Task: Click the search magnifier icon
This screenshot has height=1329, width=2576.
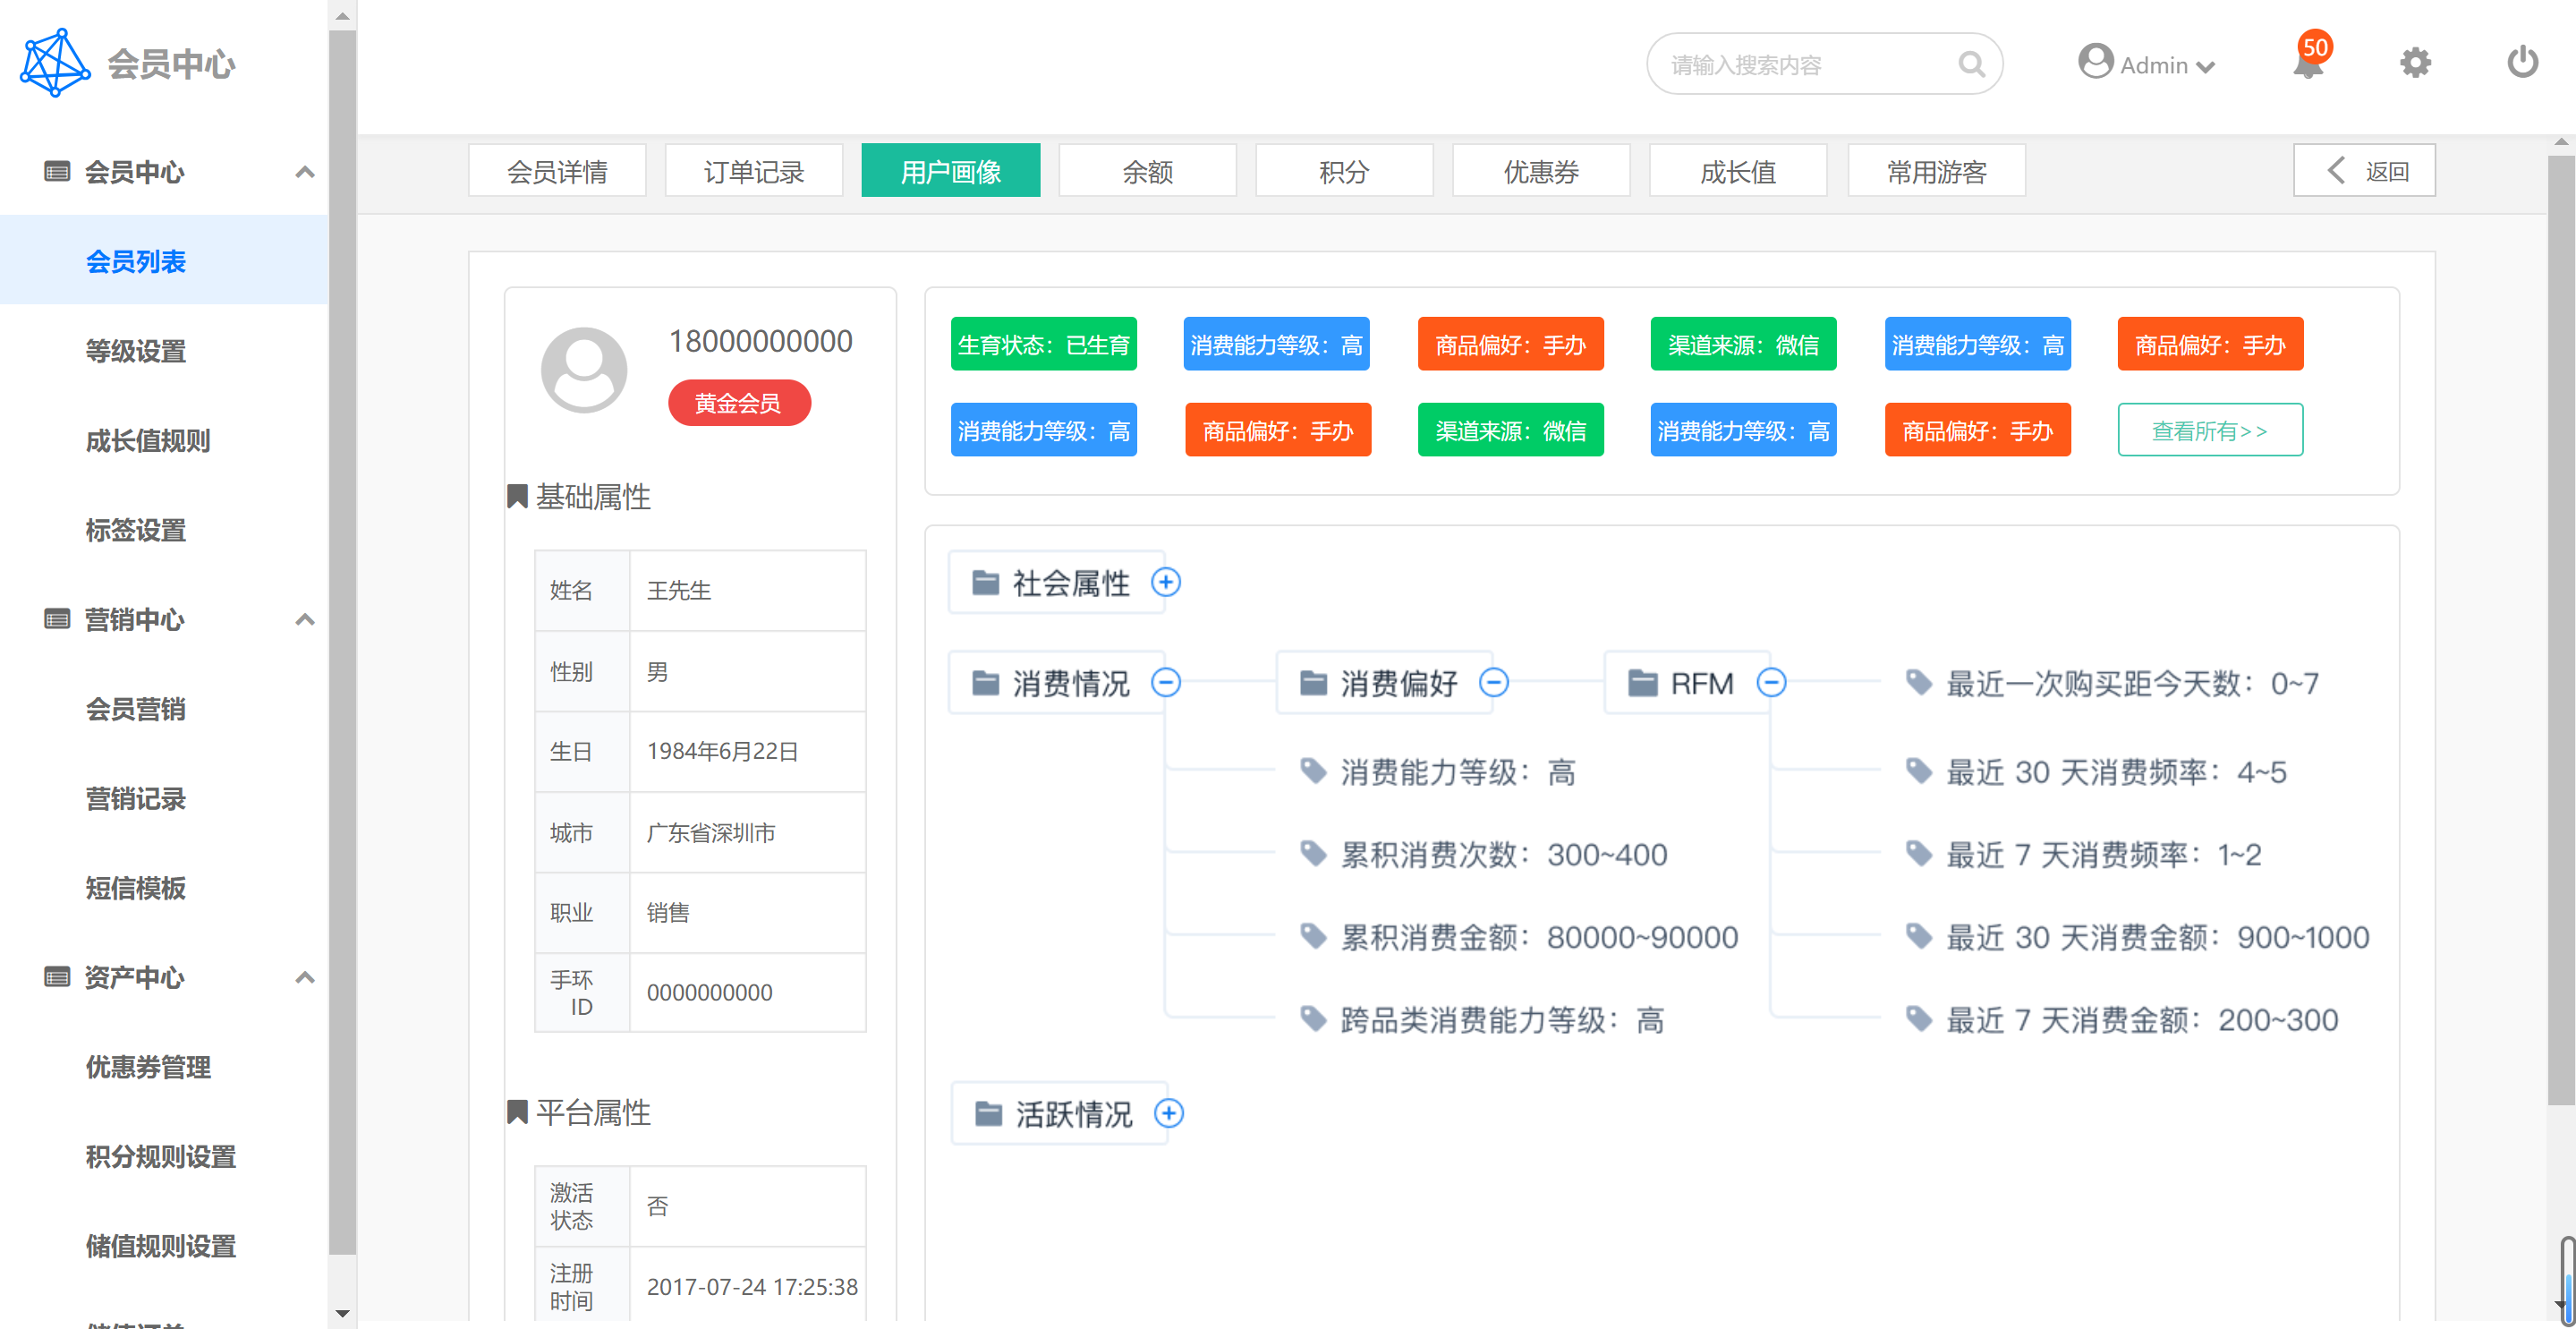Action: [1971, 65]
